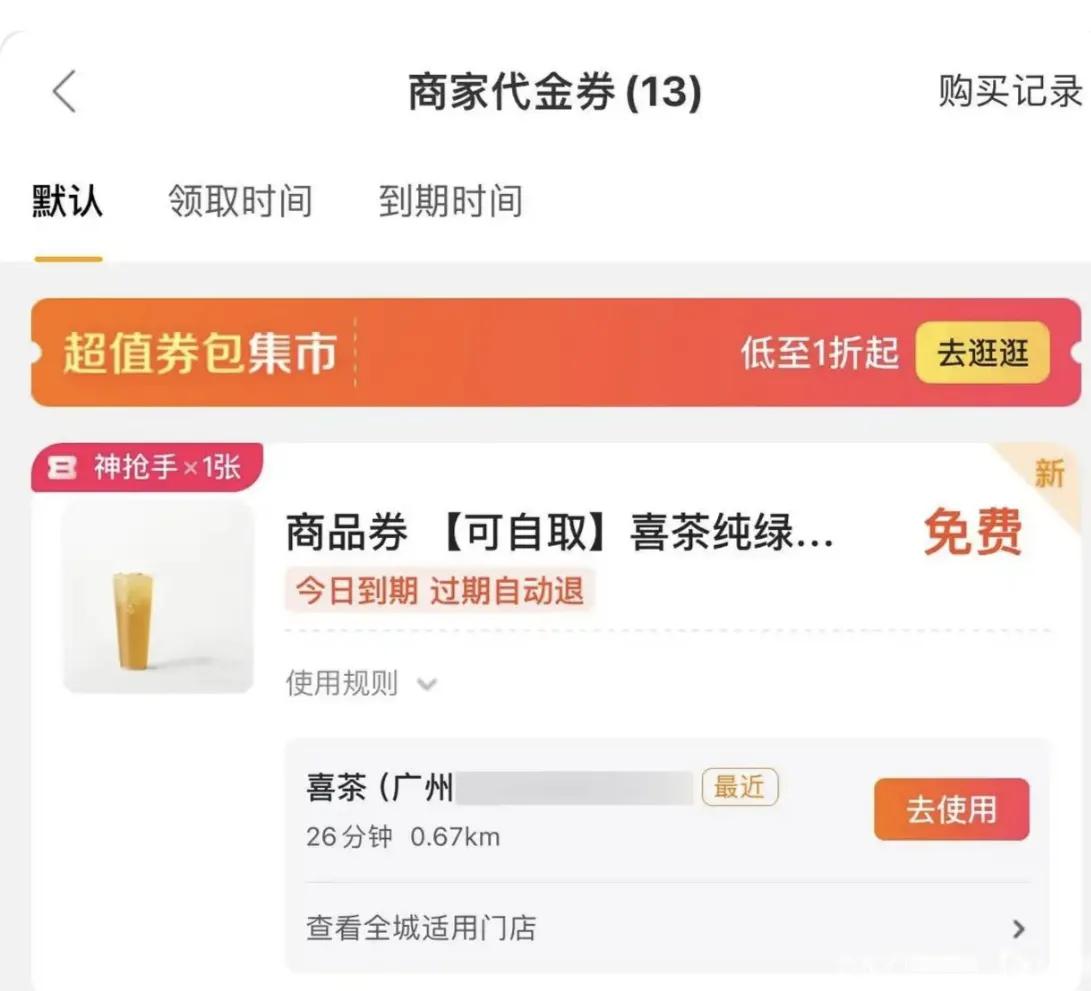Open the 喜茶 drink product thumbnail
The height and width of the screenshot is (991, 1091).
click(x=158, y=598)
